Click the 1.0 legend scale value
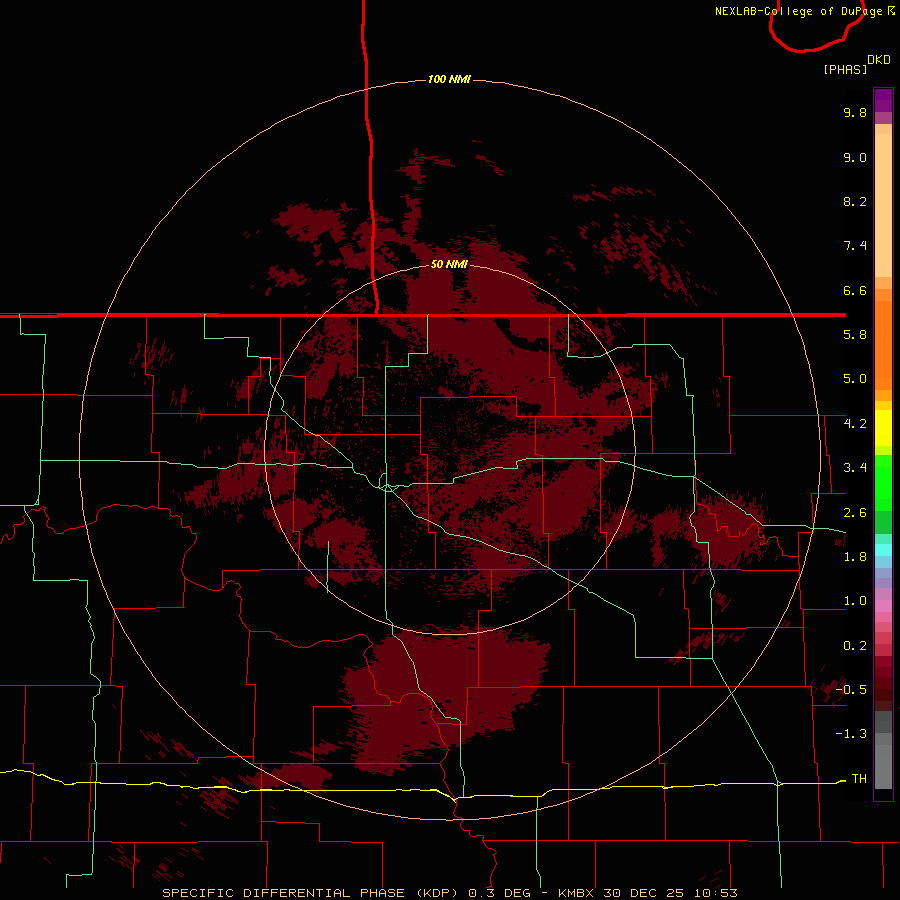Image resolution: width=900 pixels, height=900 pixels. tap(855, 601)
